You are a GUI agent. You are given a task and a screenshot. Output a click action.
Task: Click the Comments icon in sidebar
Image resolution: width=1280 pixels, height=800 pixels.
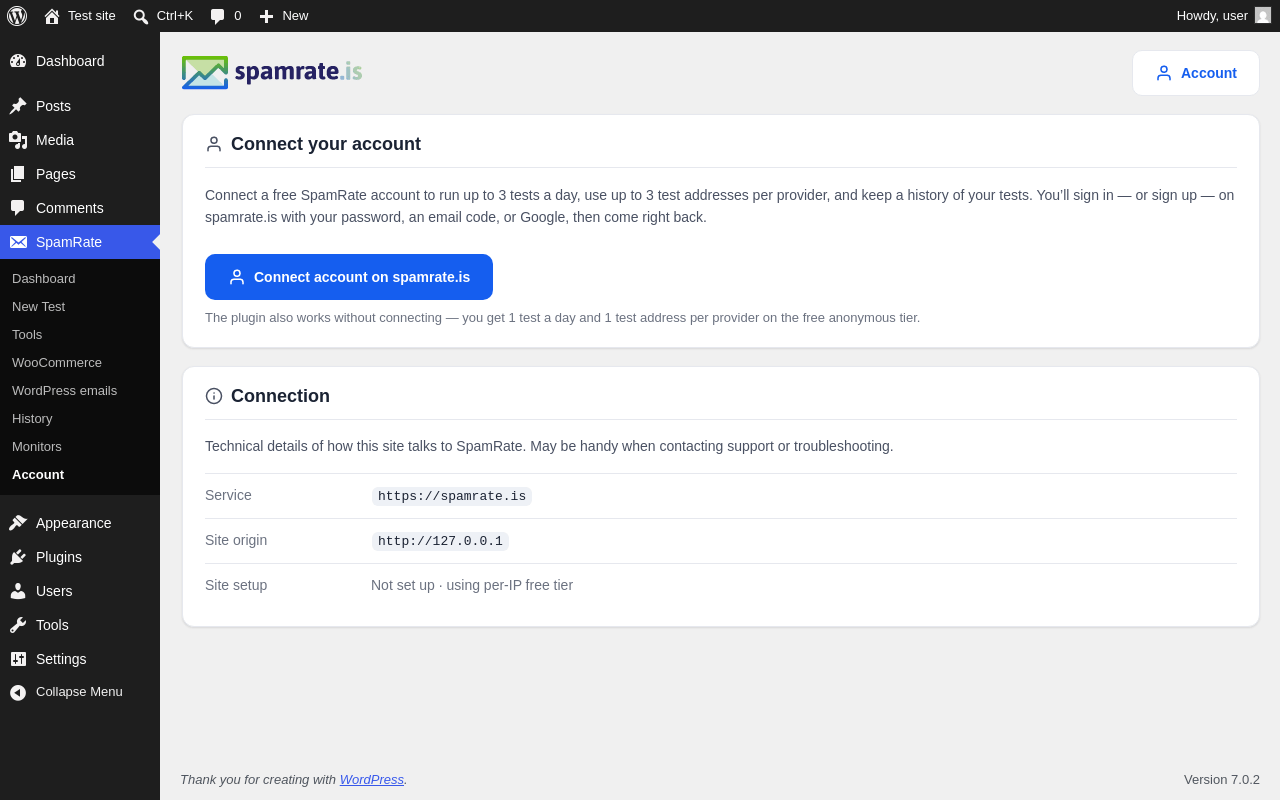[x=18, y=208]
